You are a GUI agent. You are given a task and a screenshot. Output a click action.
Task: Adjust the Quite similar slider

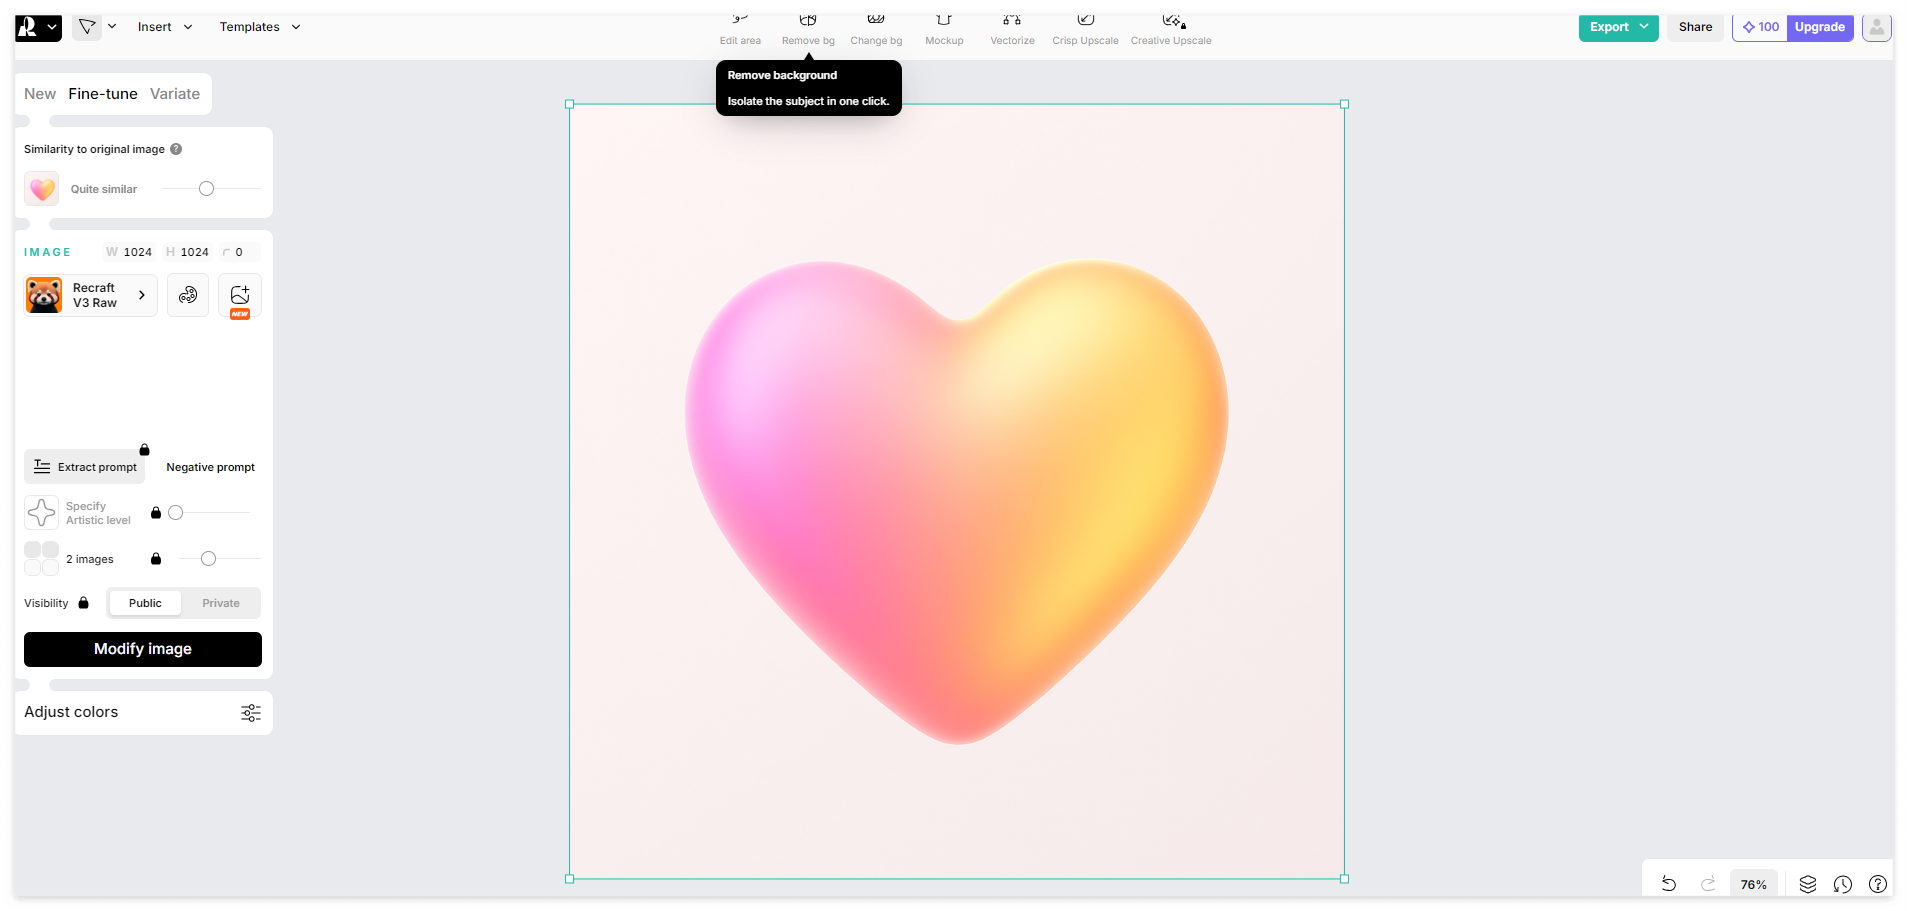click(206, 189)
